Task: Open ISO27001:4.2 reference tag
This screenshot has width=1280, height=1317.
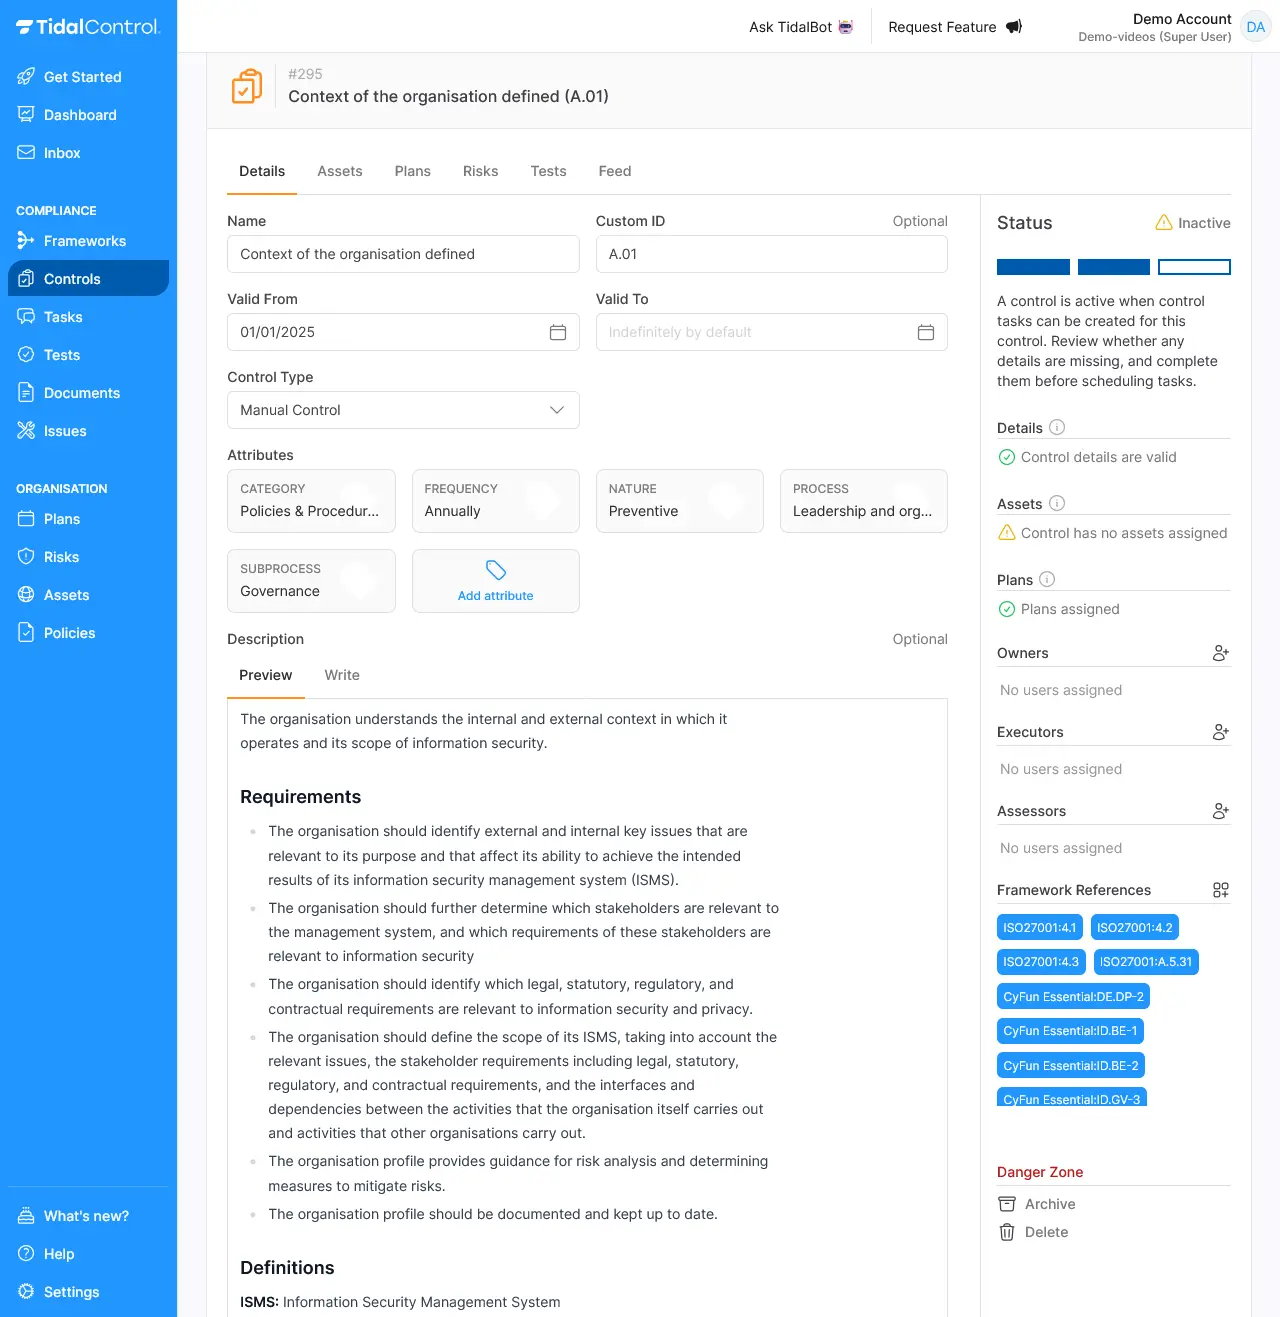Action: coord(1135,928)
